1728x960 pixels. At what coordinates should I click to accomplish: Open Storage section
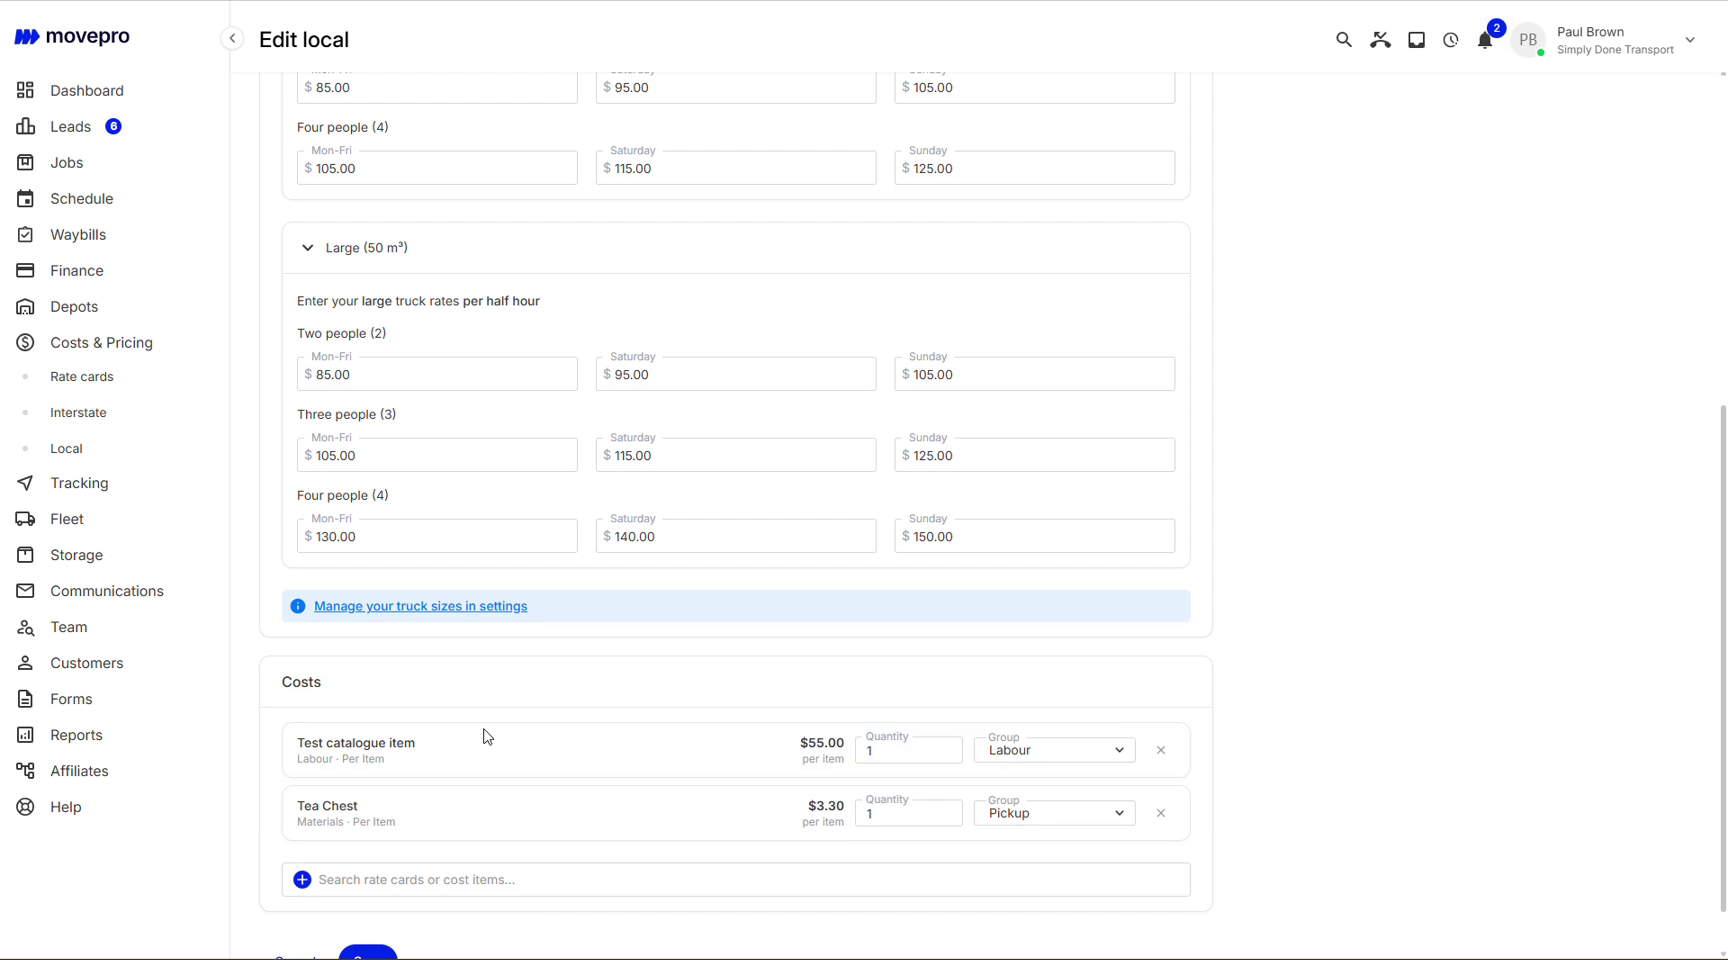[x=76, y=555]
